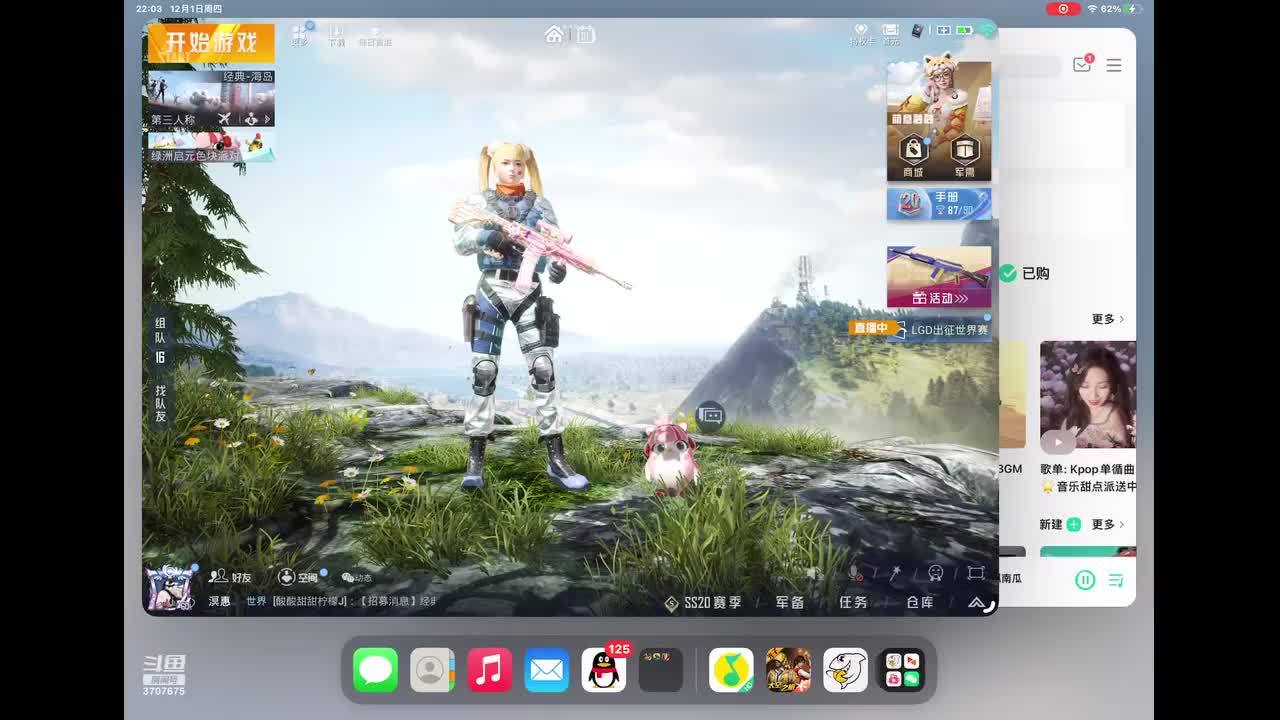
Task: Tap the 下载 download icon
Action: coord(336,36)
